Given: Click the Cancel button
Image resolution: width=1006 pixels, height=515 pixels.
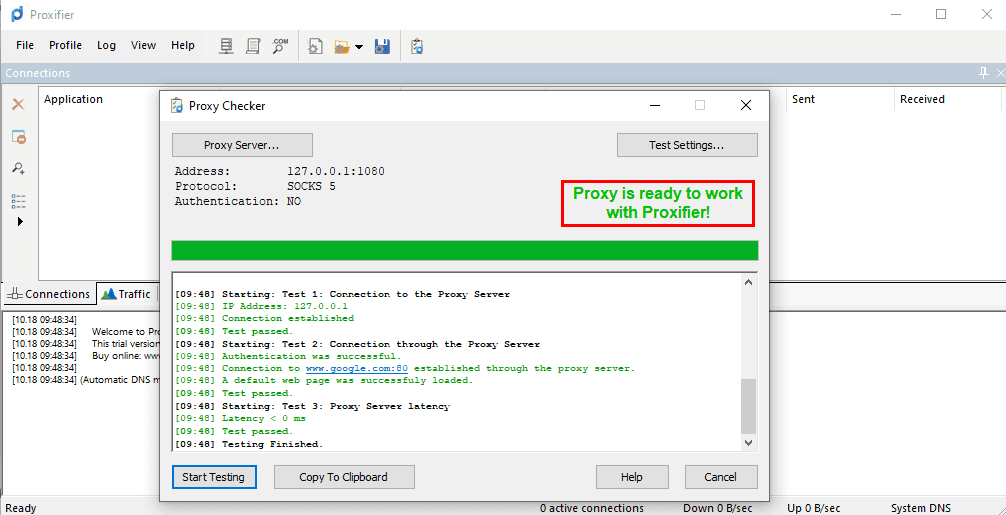Looking at the screenshot, I should (x=721, y=477).
